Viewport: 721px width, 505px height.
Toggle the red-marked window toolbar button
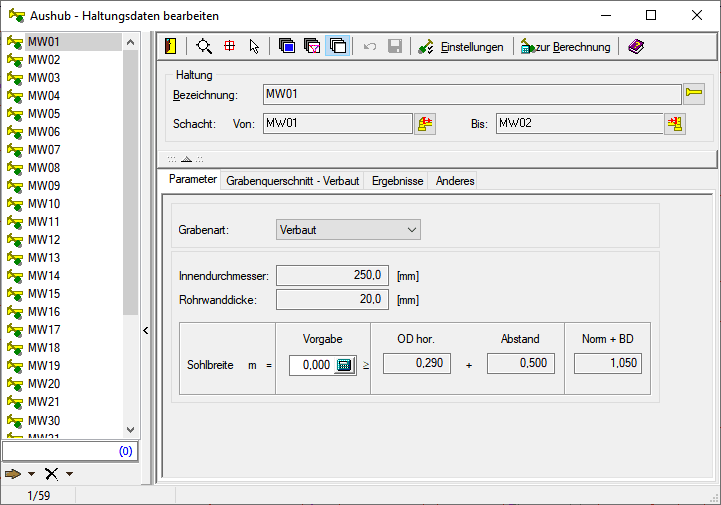tap(312, 46)
